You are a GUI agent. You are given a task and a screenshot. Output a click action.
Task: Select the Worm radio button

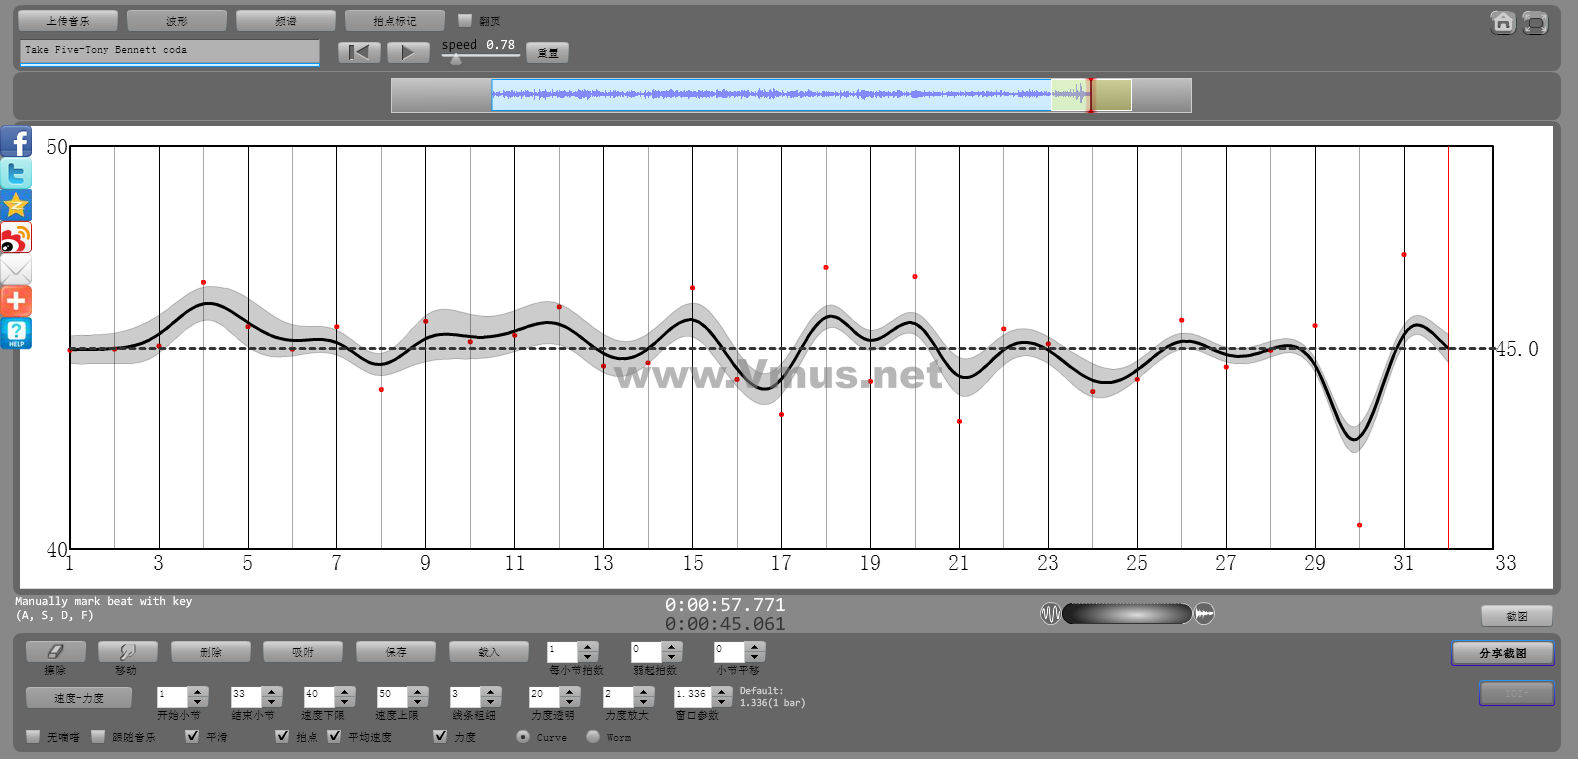(x=593, y=736)
